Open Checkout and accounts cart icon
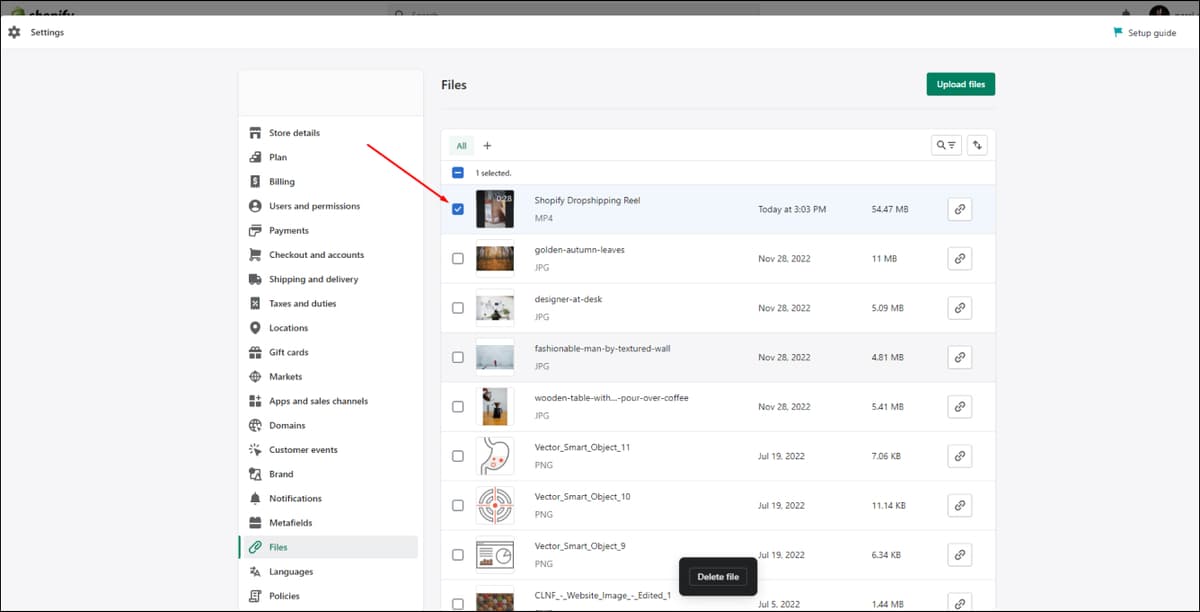 [255, 255]
